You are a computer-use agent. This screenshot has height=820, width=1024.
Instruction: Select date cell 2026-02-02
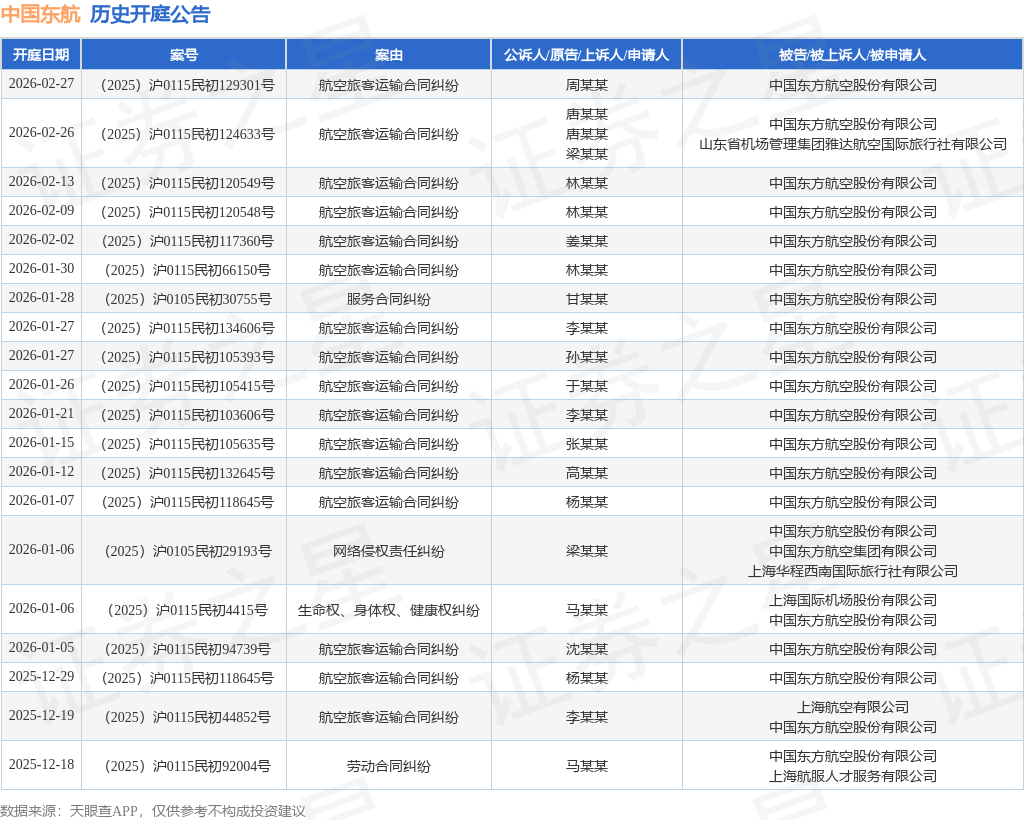tap(41, 240)
